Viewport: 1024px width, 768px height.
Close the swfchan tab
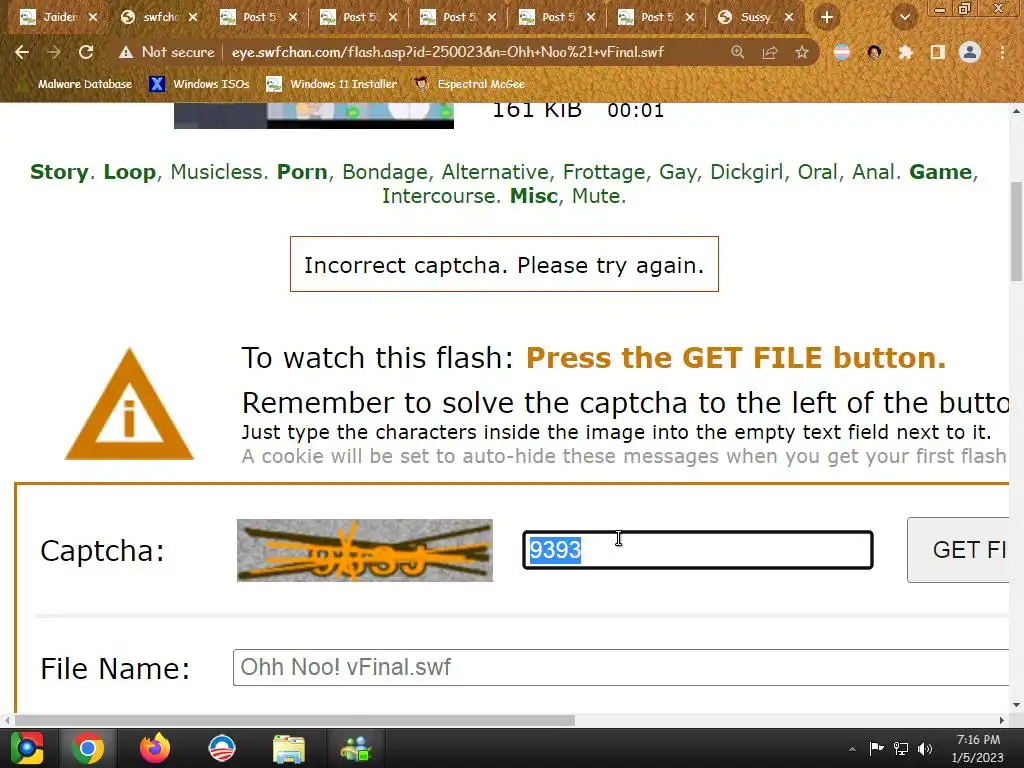tap(193, 18)
